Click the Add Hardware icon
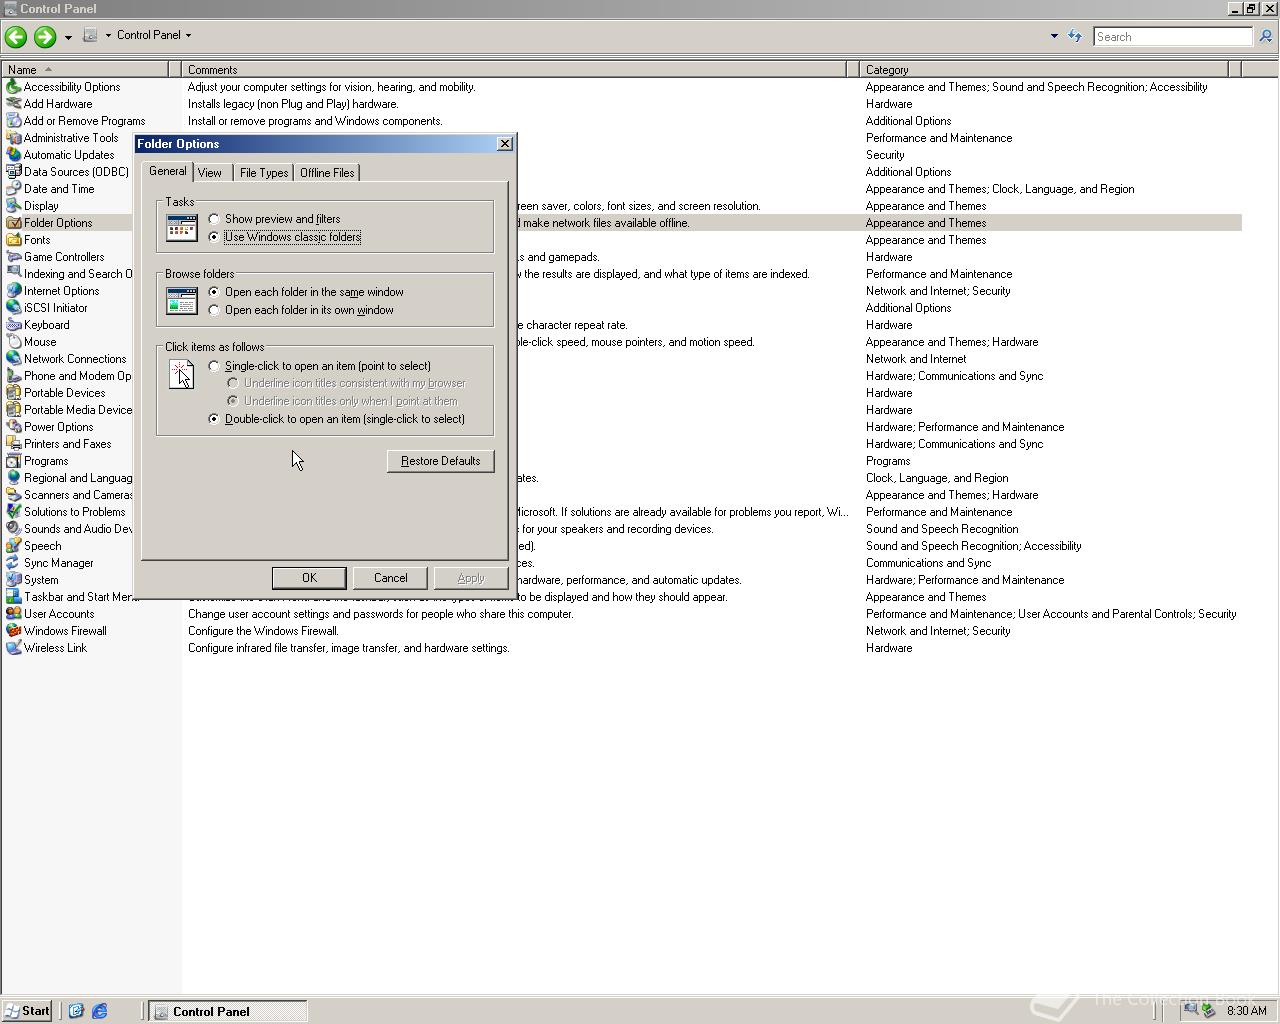Image resolution: width=1280 pixels, height=1024 pixels. [13, 104]
